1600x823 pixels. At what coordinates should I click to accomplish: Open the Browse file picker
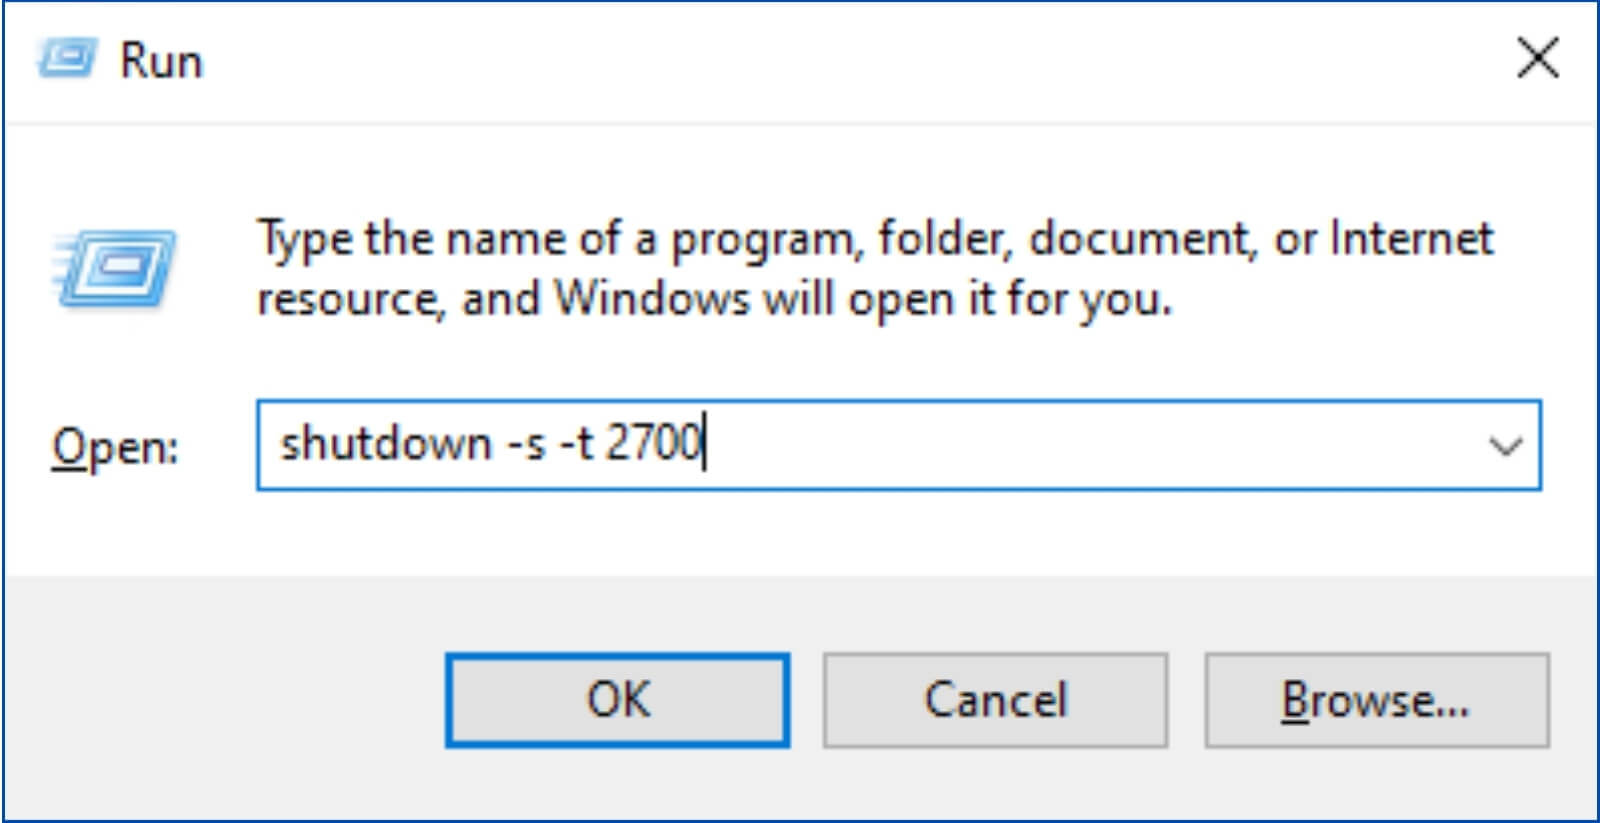[1376, 698]
